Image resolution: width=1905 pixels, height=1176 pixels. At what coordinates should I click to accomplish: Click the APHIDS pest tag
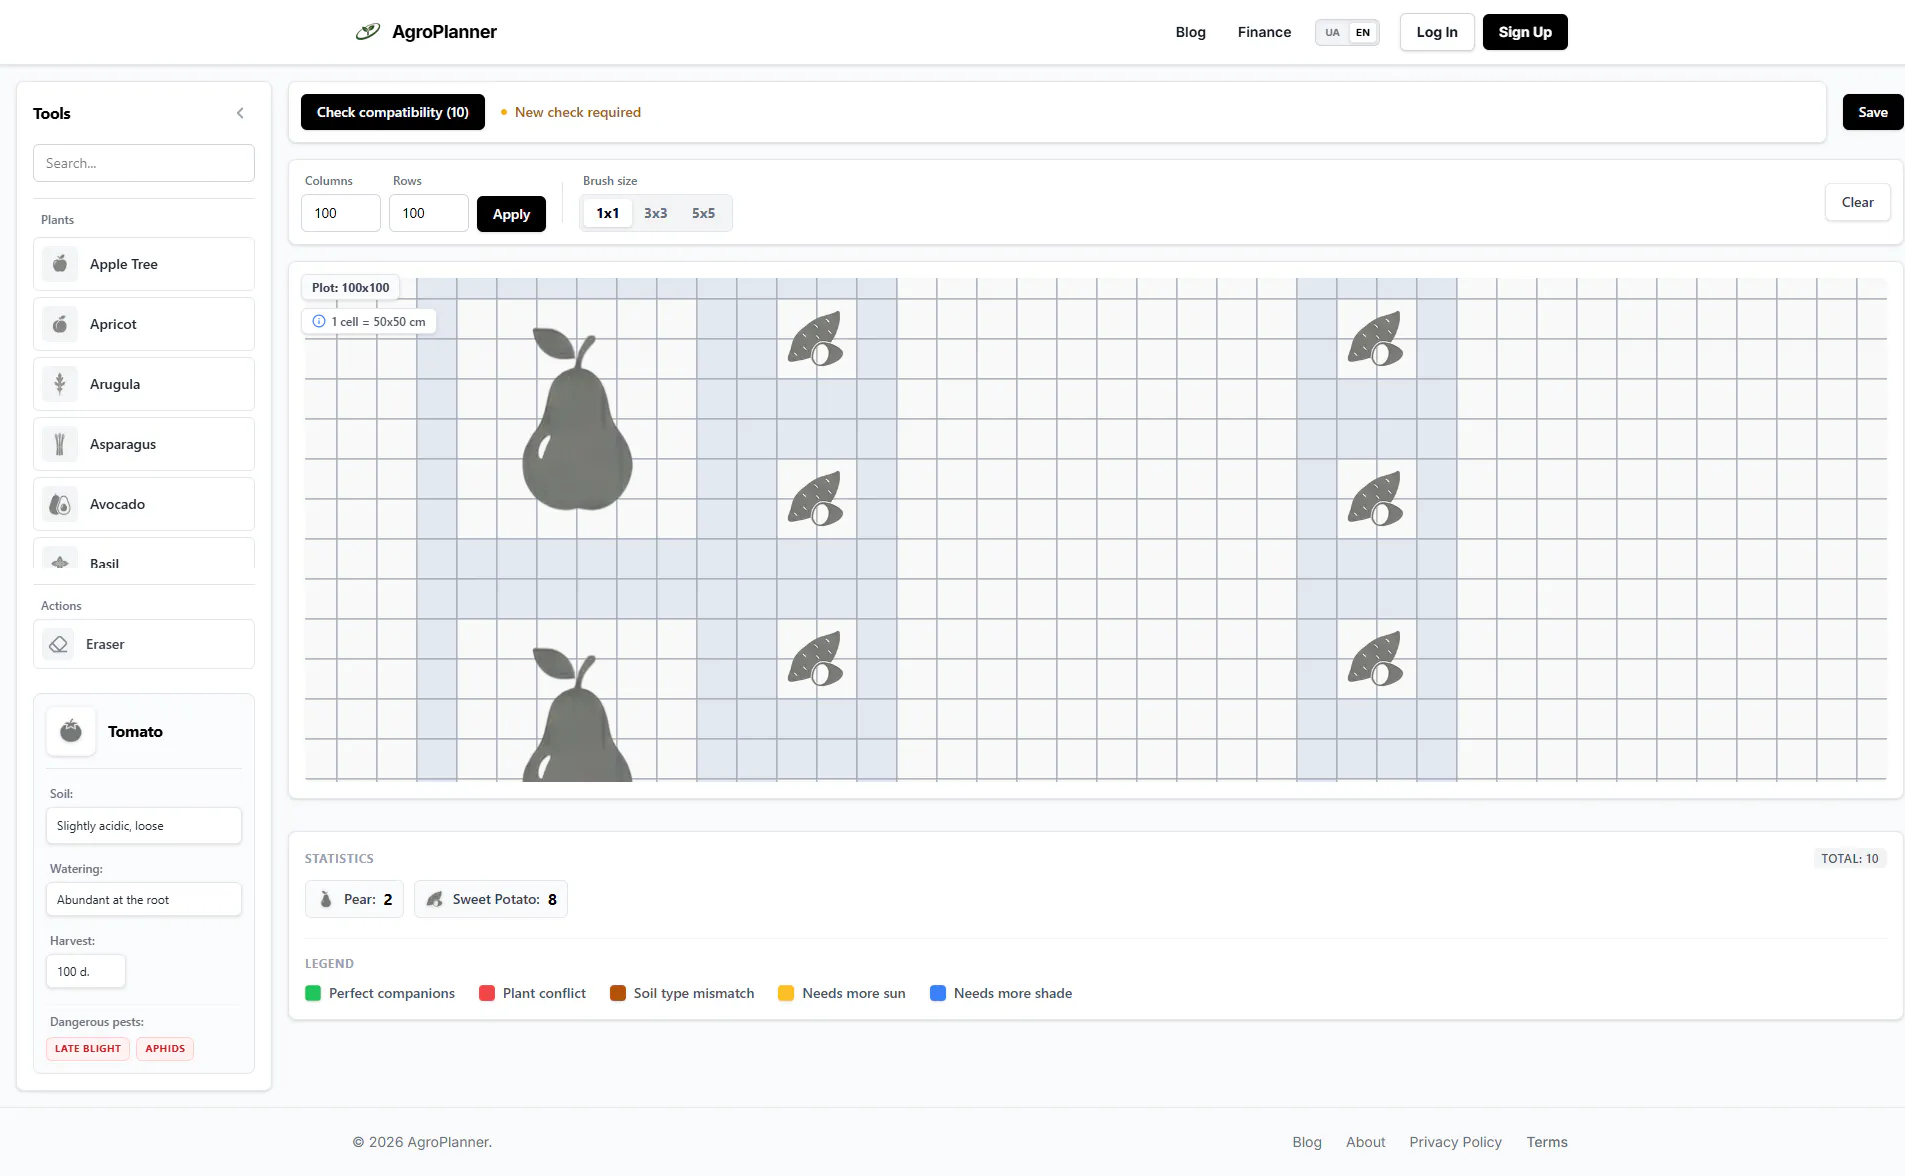pyautogui.click(x=165, y=1048)
